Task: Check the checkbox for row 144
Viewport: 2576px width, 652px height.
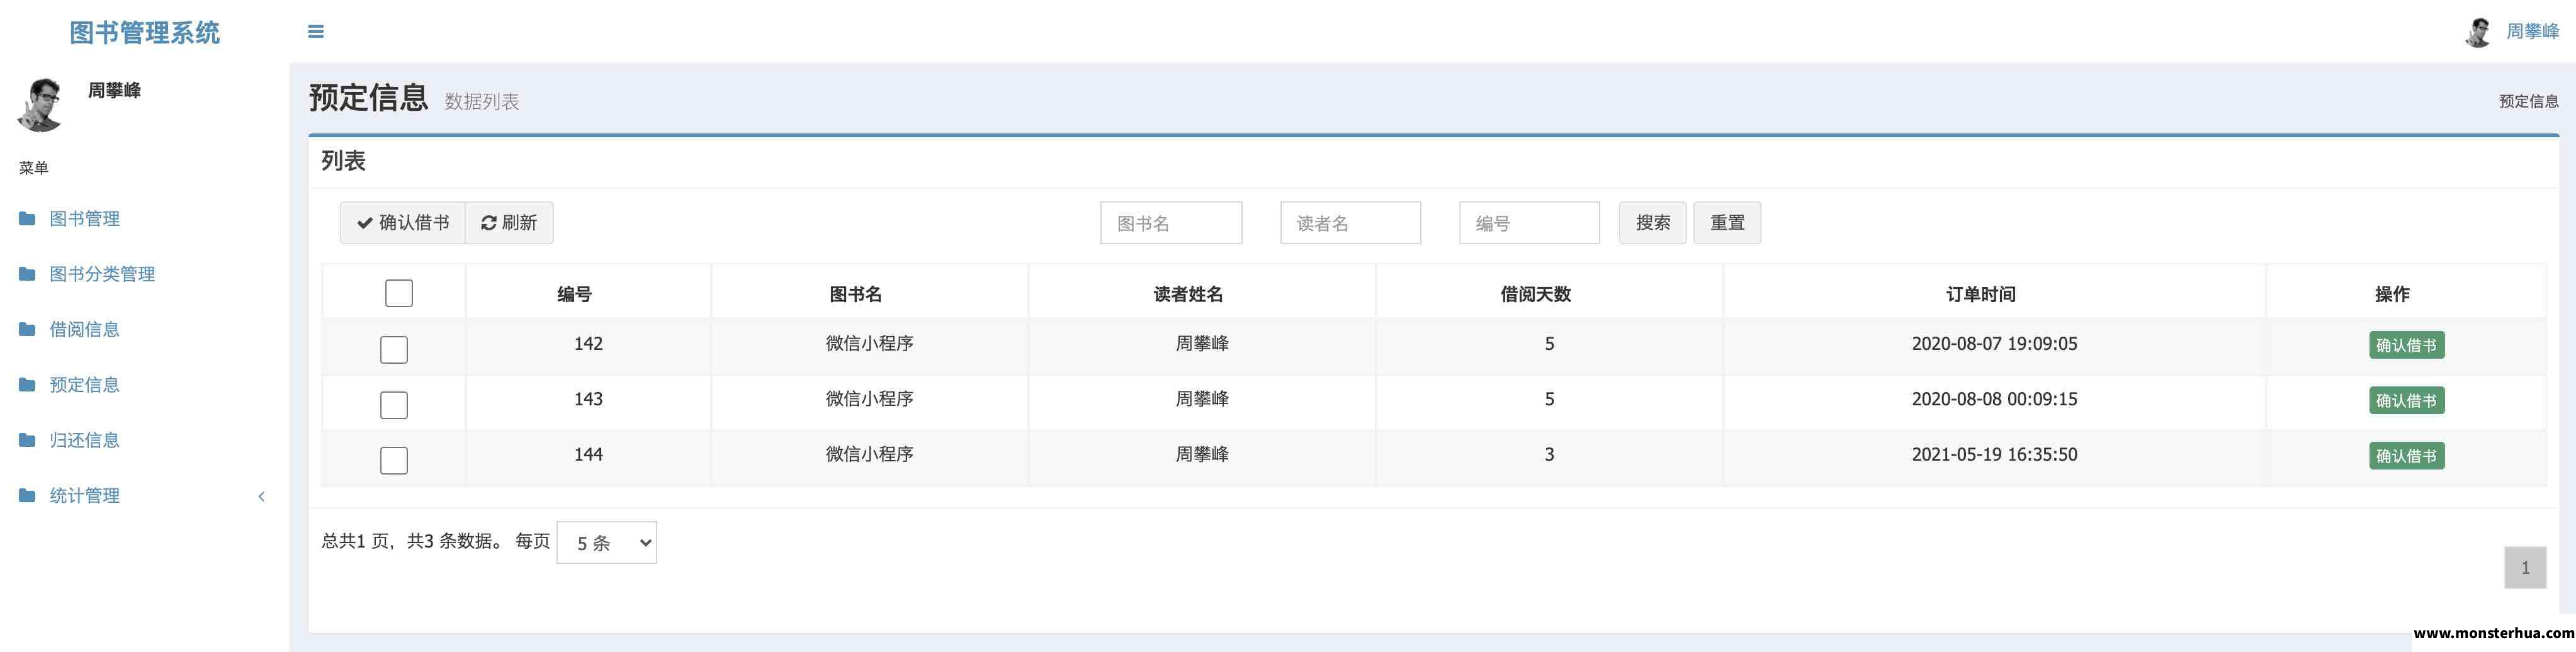Action: [x=394, y=460]
